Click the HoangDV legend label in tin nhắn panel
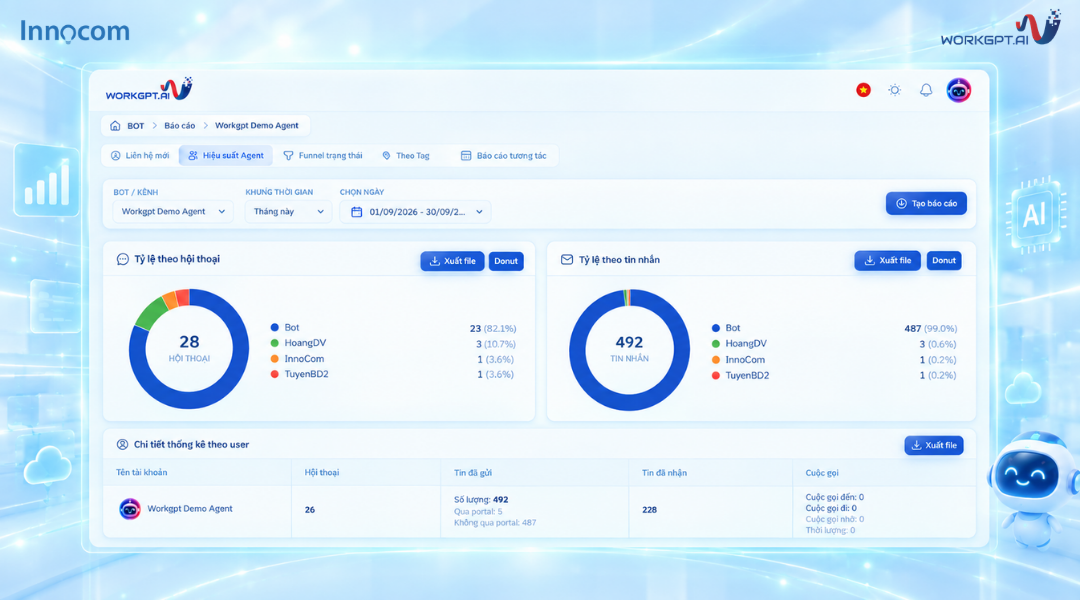1081x600 pixels. [746, 343]
